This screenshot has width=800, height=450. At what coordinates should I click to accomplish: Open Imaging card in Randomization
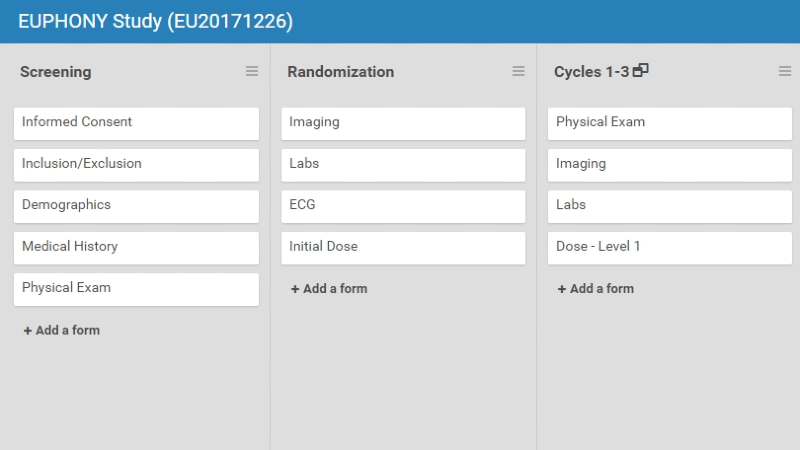(x=403, y=123)
